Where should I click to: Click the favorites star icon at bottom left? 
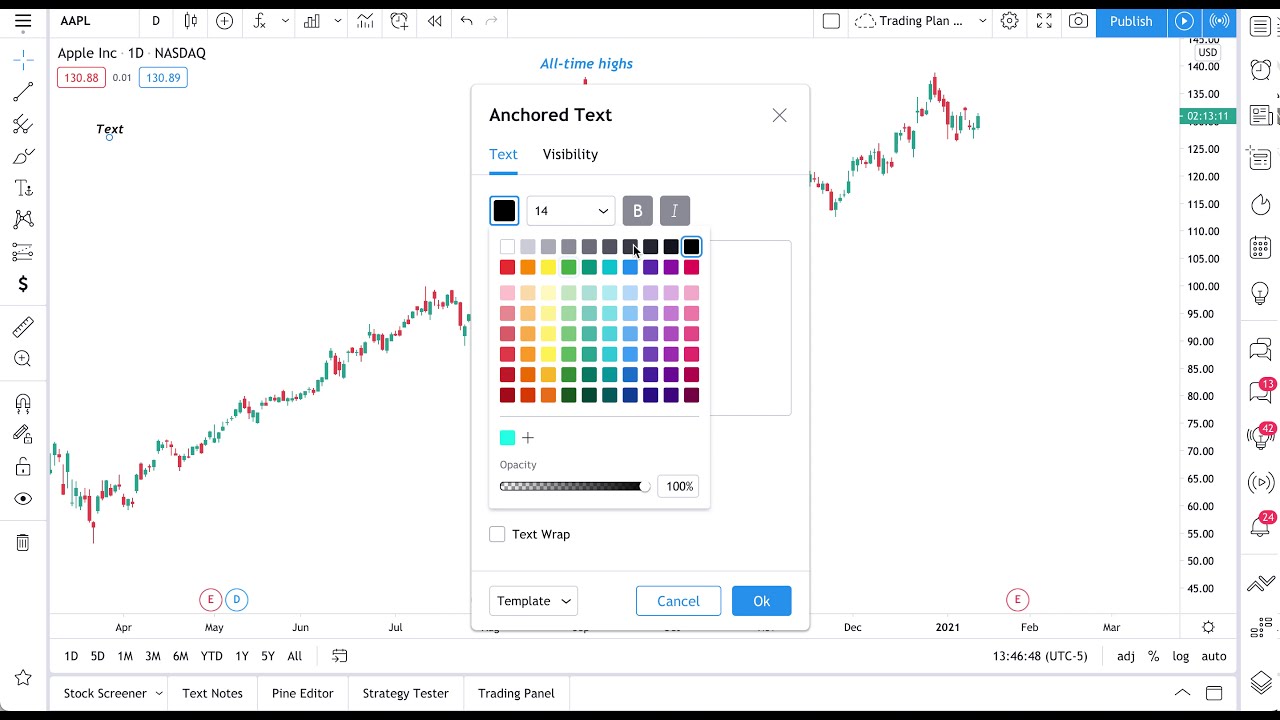coord(23,678)
